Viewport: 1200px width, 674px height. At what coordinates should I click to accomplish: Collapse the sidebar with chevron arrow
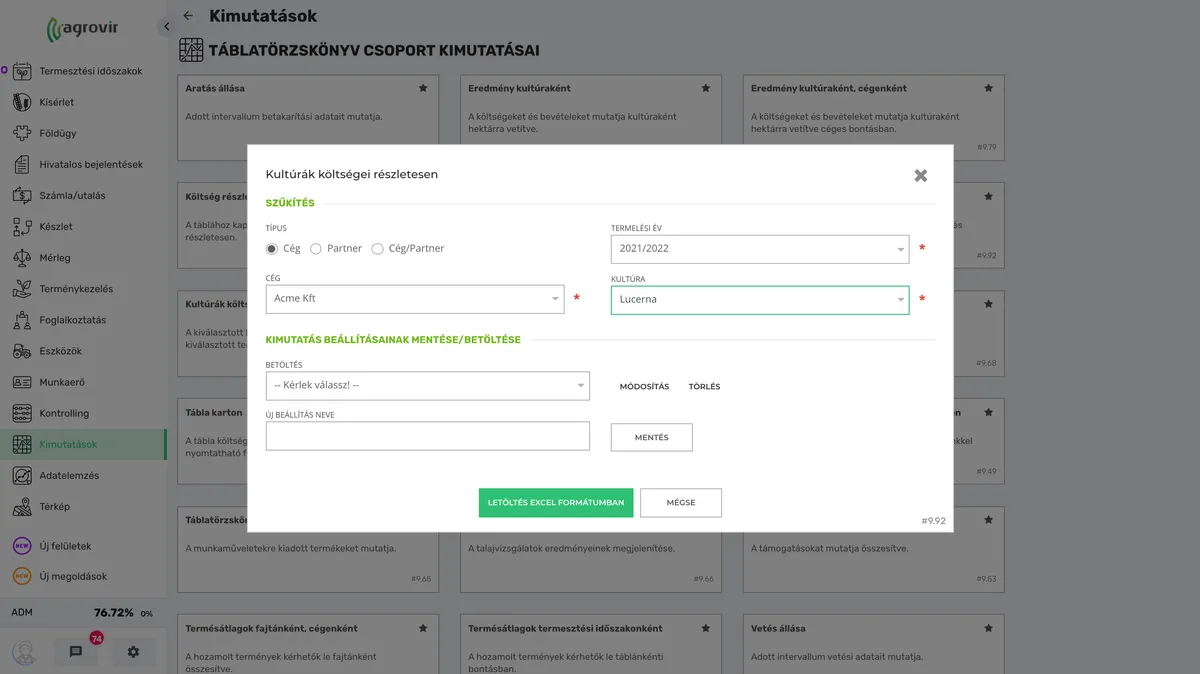[166, 27]
